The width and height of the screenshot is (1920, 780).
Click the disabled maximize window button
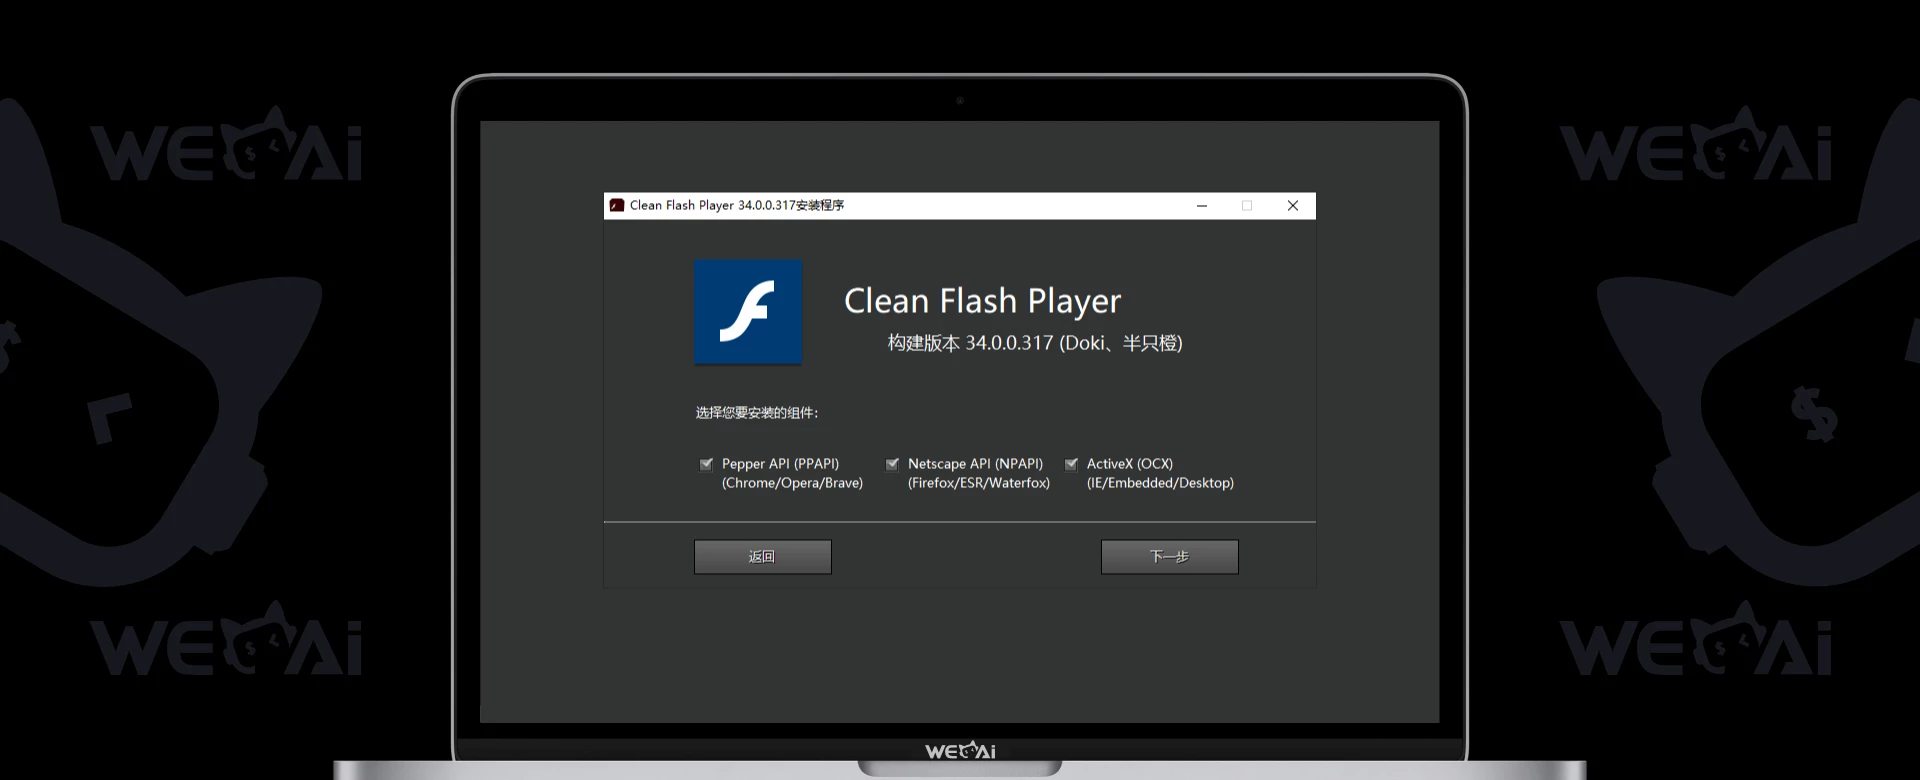point(1247,205)
